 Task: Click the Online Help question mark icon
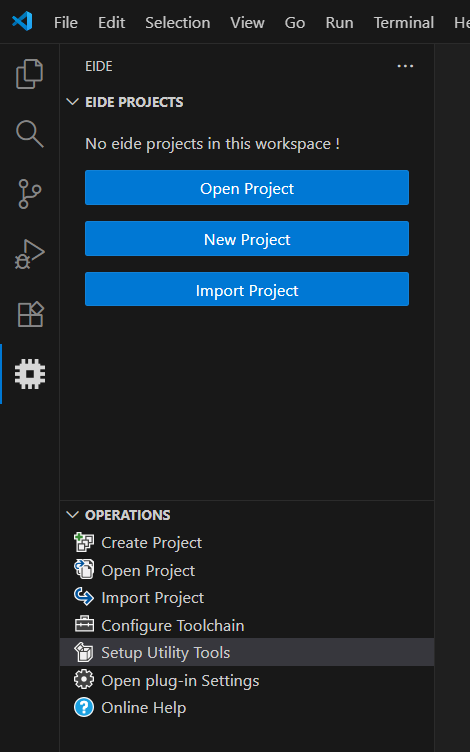point(84,707)
